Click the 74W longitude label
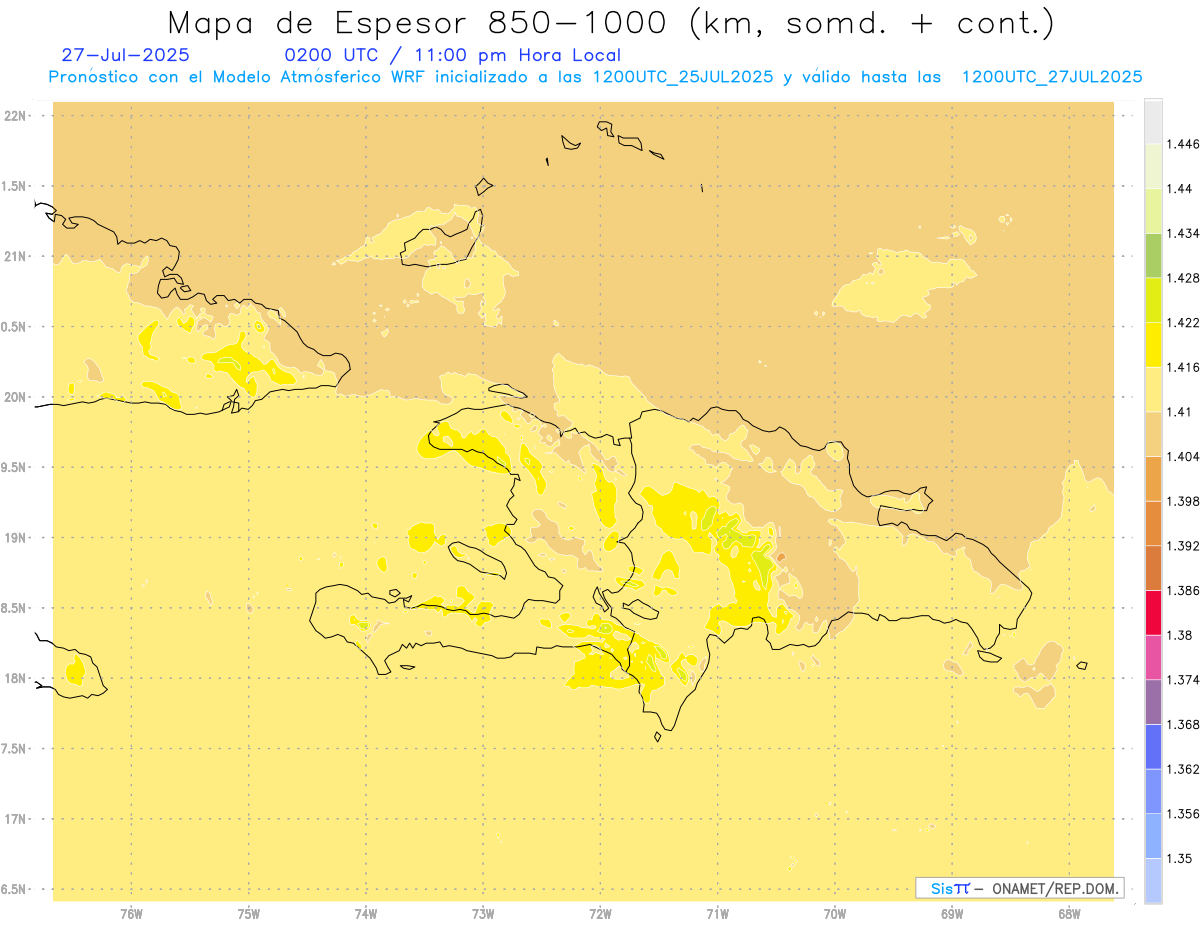Viewport: 1200px width, 927px height. 365,914
